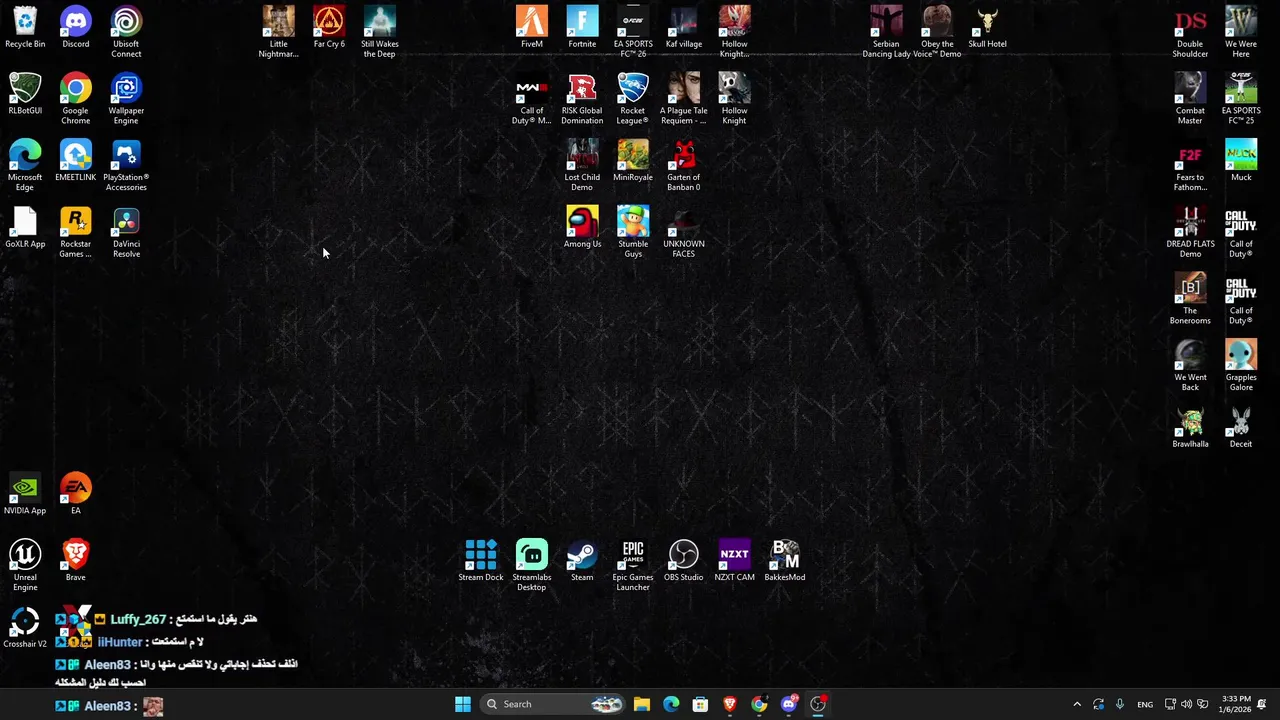This screenshot has height=720, width=1280.
Task: Open the Unreal Engine shortcut
Action: click(25, 565)
